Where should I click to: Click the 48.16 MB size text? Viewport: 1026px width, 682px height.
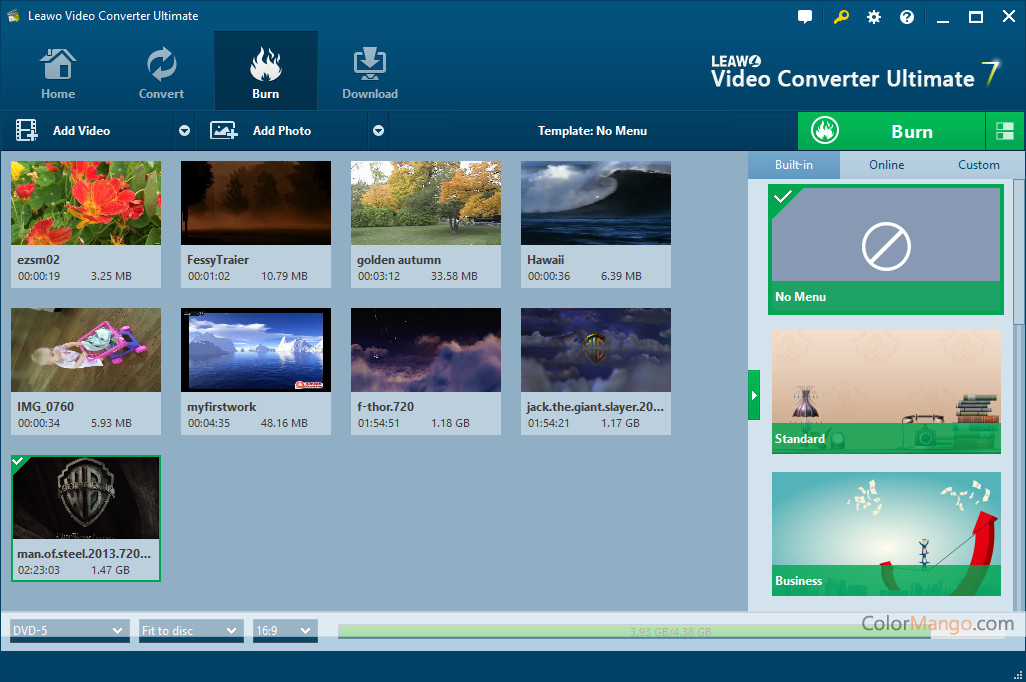tap(284, 423)
